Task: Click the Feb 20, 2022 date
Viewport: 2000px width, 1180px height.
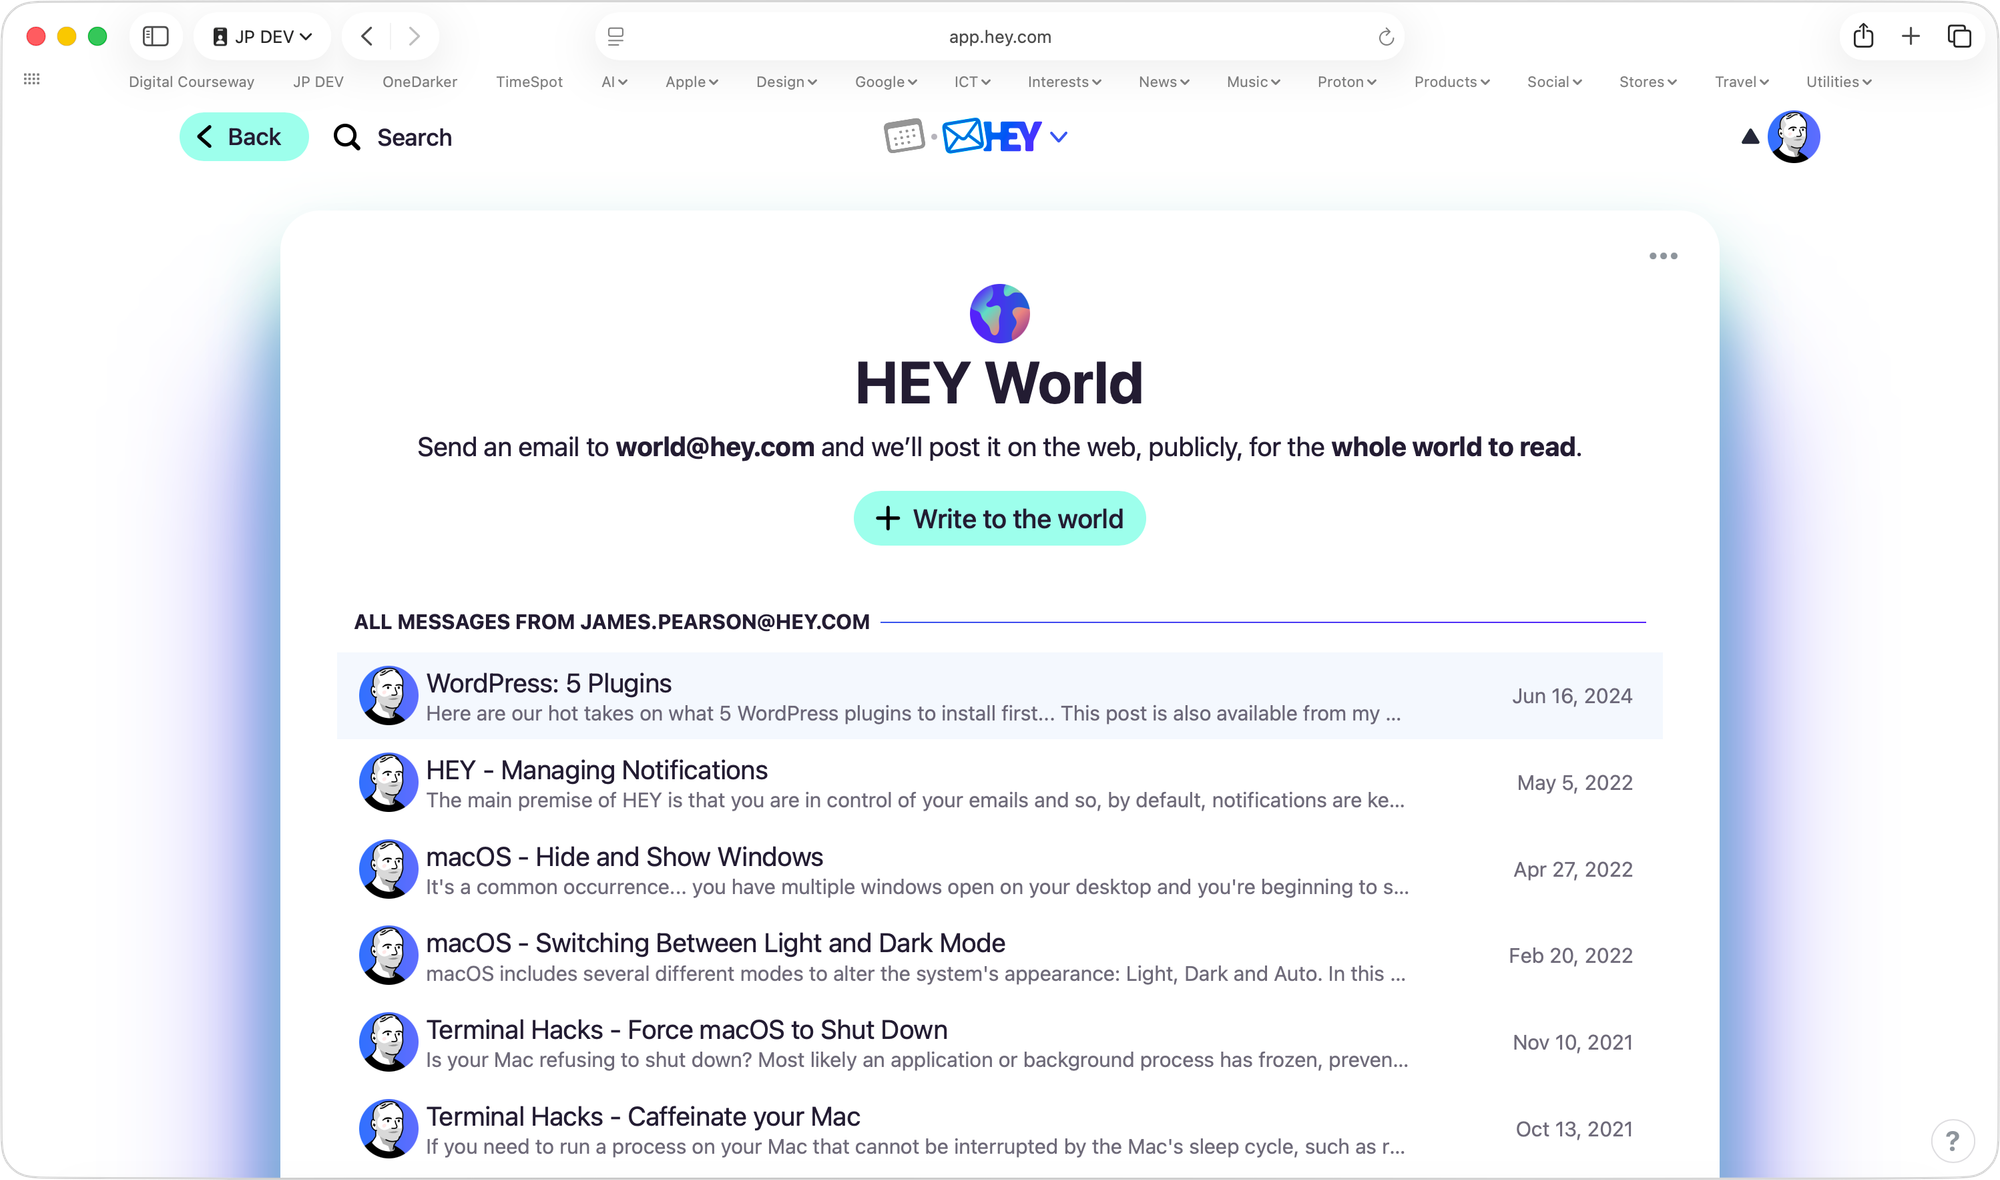Action: point(1570,956)
